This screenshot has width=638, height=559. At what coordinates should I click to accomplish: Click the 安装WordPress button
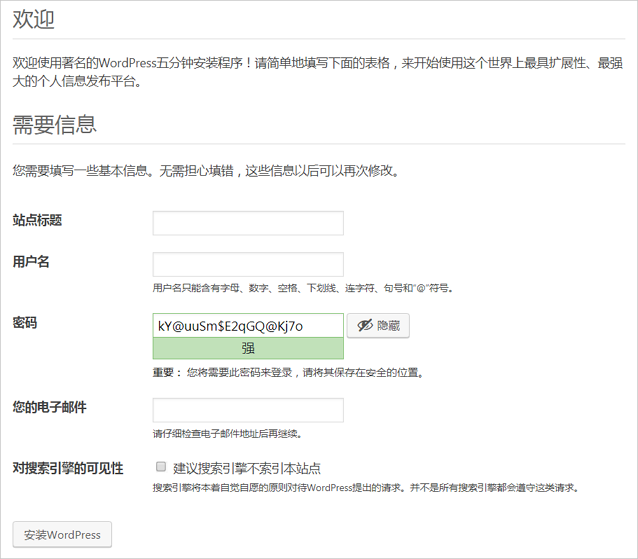point(62,535)
